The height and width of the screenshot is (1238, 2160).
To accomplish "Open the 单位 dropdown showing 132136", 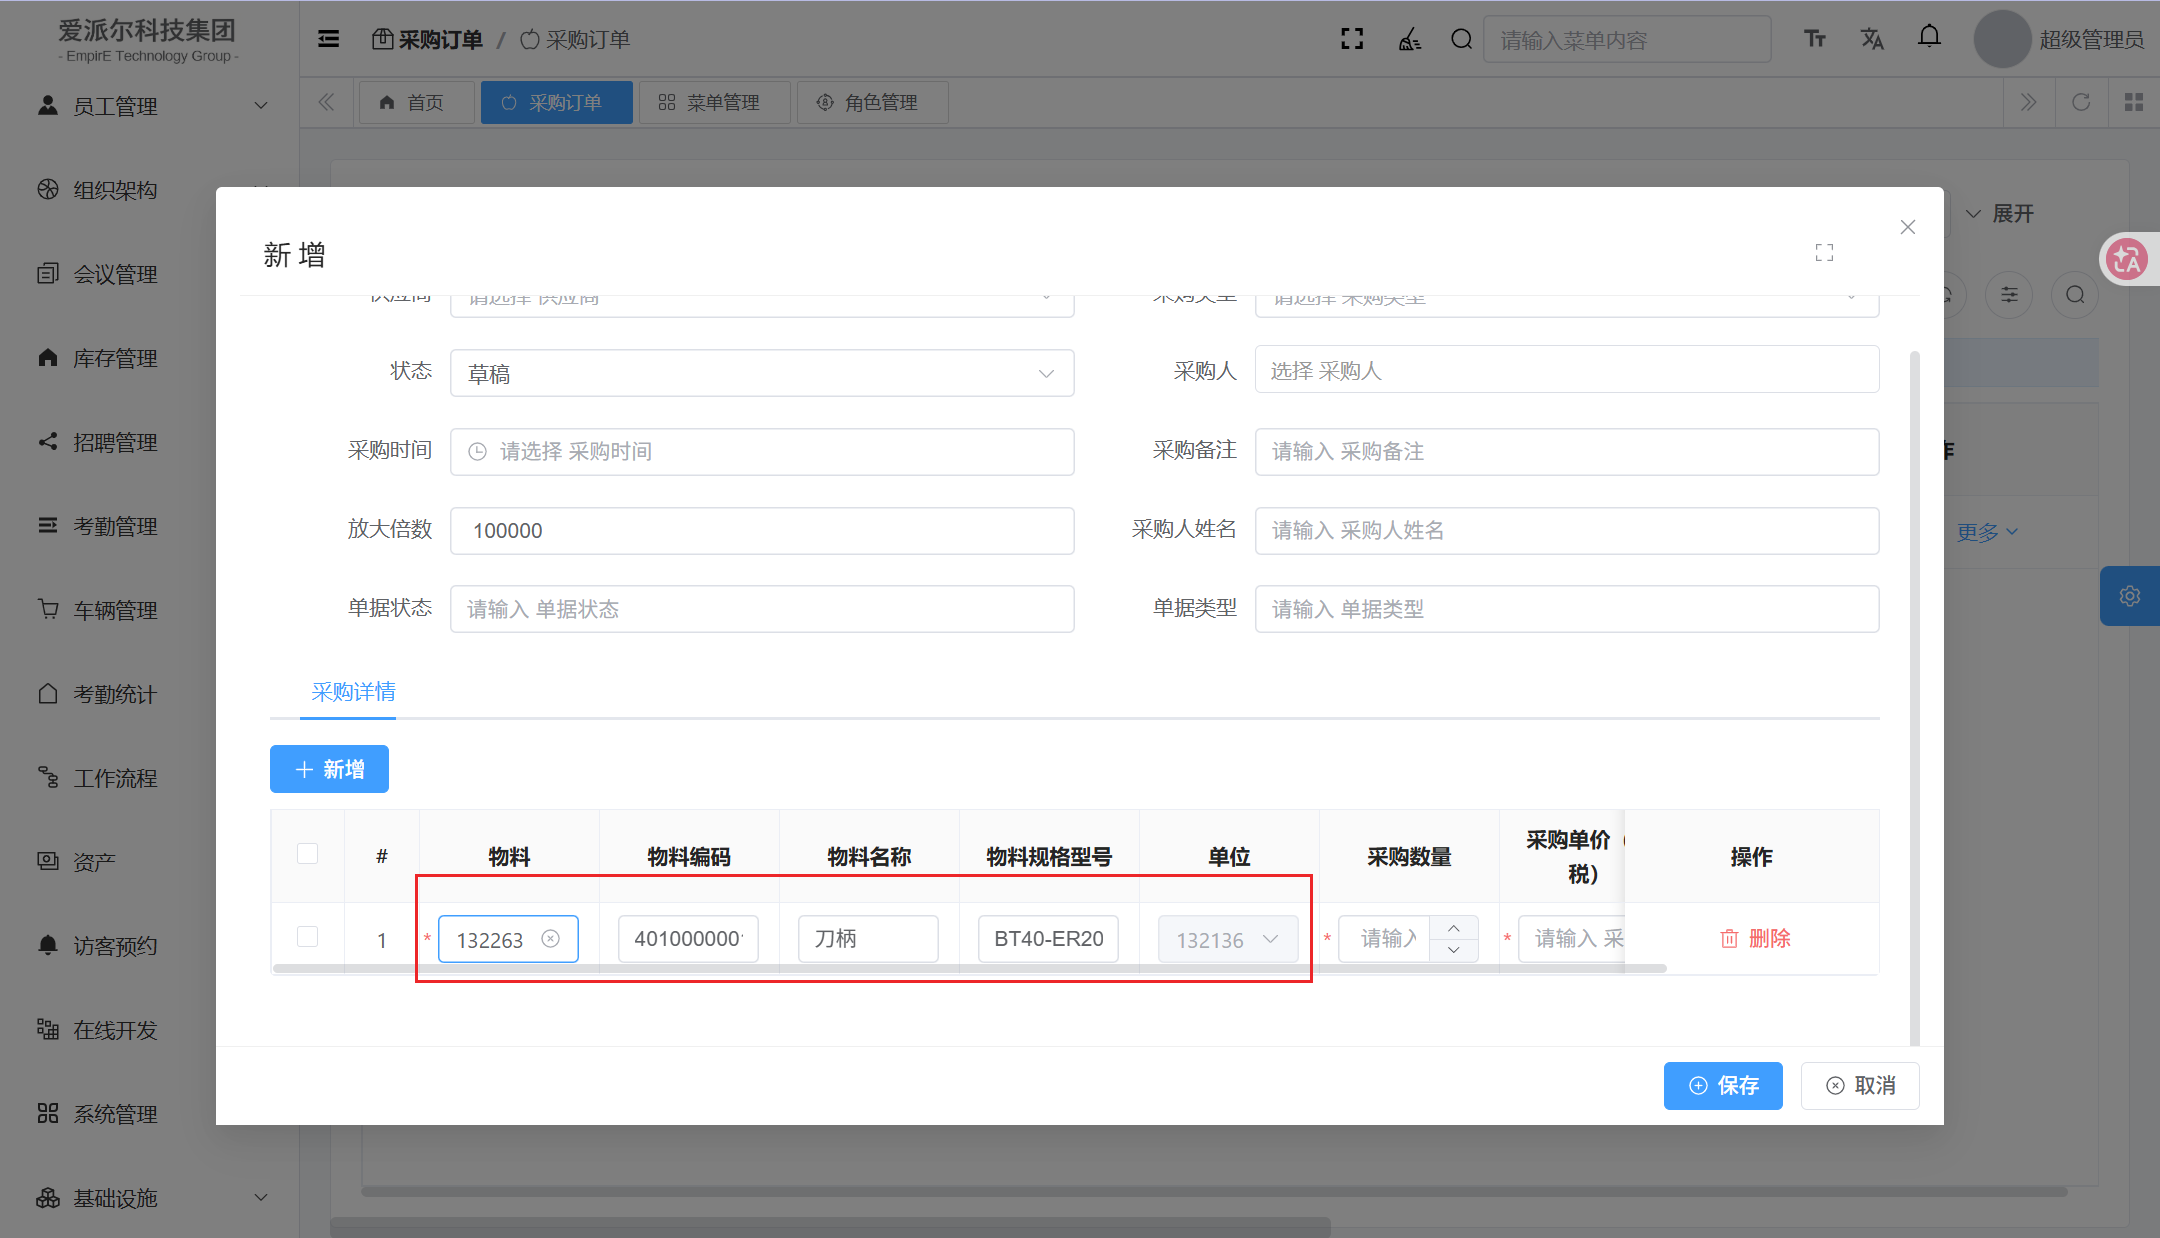I will point(1227,939).
